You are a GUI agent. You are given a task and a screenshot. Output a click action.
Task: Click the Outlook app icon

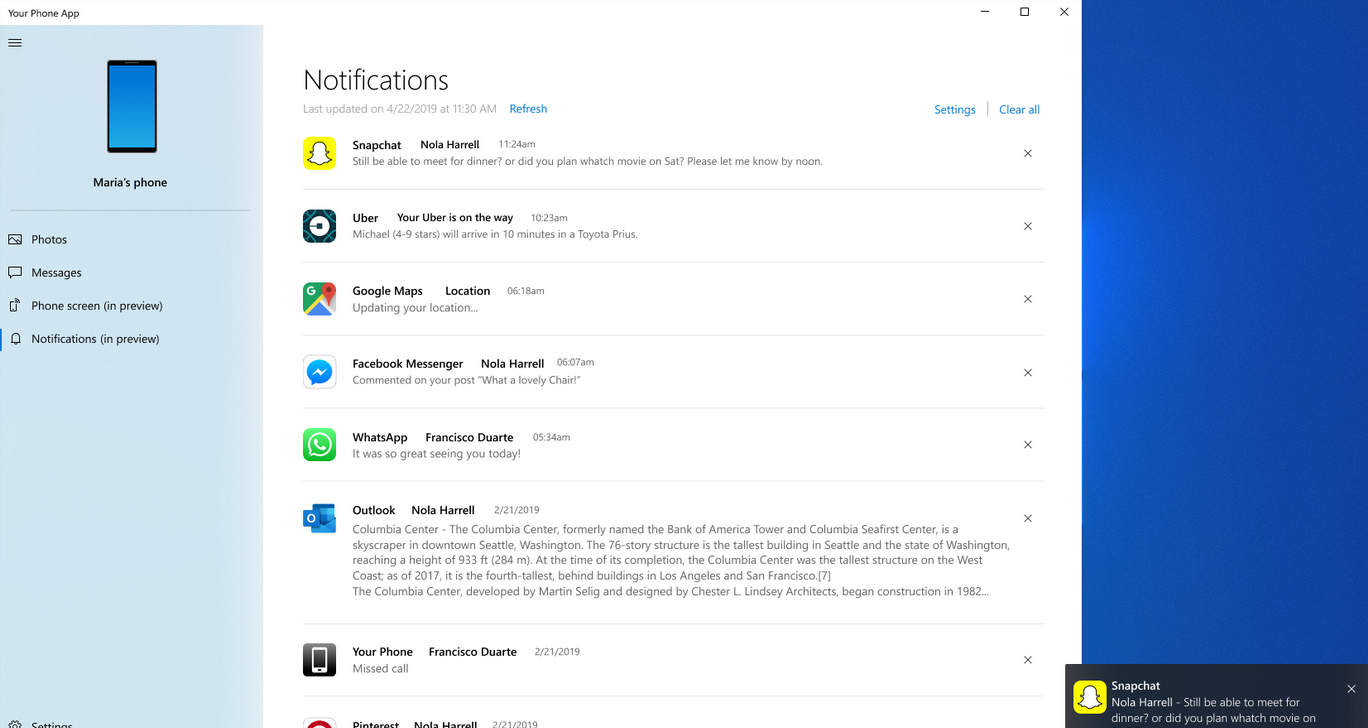(319, 518)
